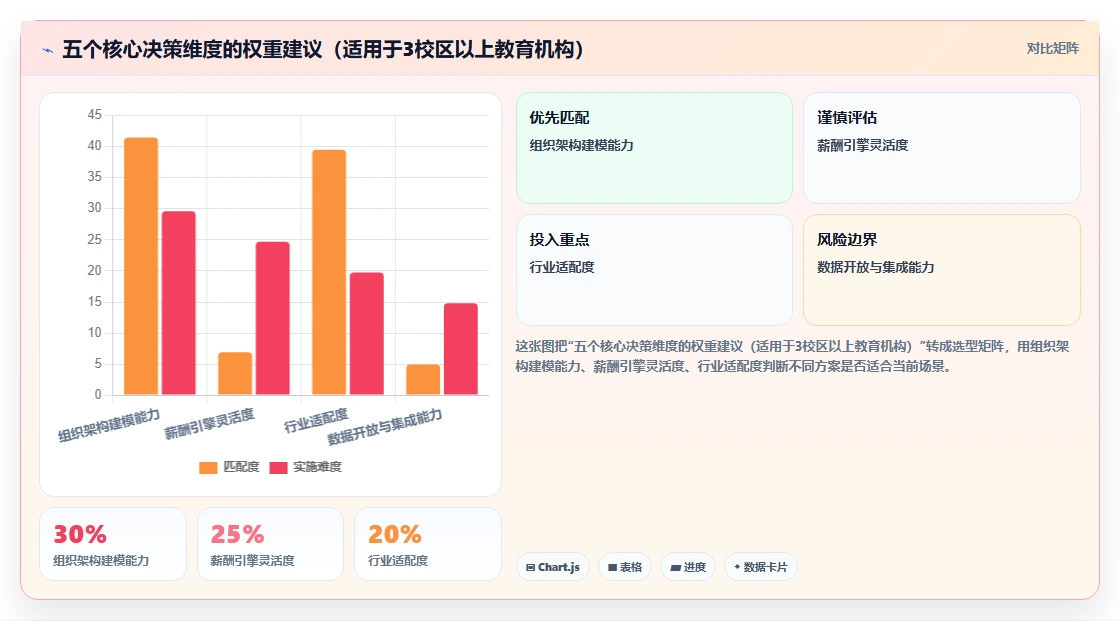Viewport: 1120px width, 621px height.
Task: Click the 组织架构建模能力 x-axis label
Action: coord(109,425)
